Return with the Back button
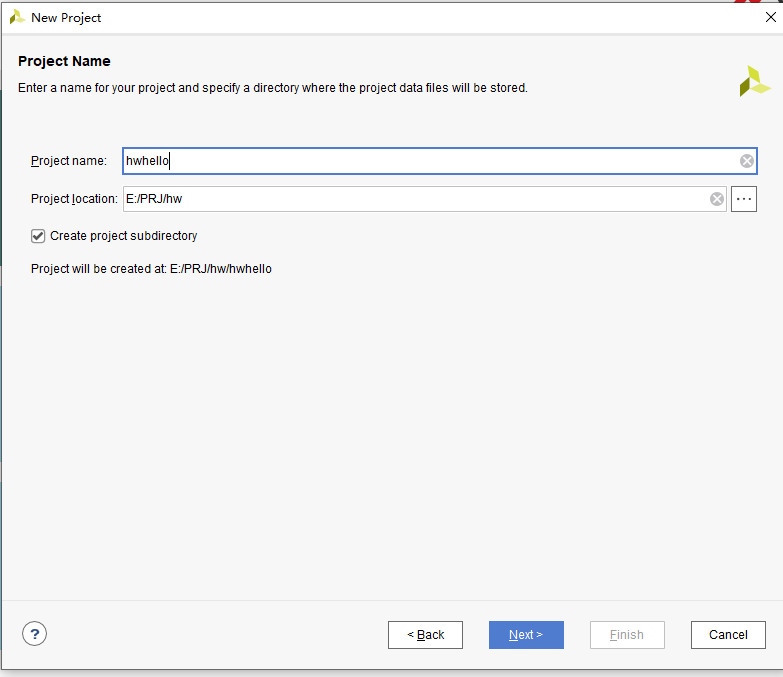 [425, 635]
